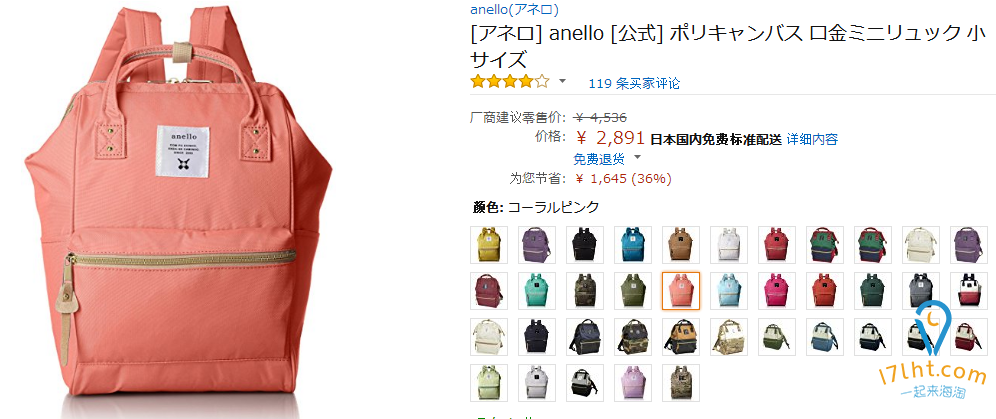Click the four-star rating stars

[x=509, y=81]
